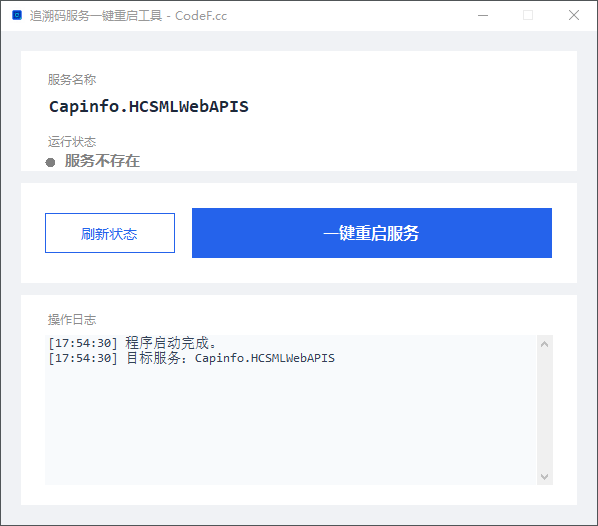The image size is (598, 526).
Task: Click the 服务名称 label
Action: click(72, 80)
